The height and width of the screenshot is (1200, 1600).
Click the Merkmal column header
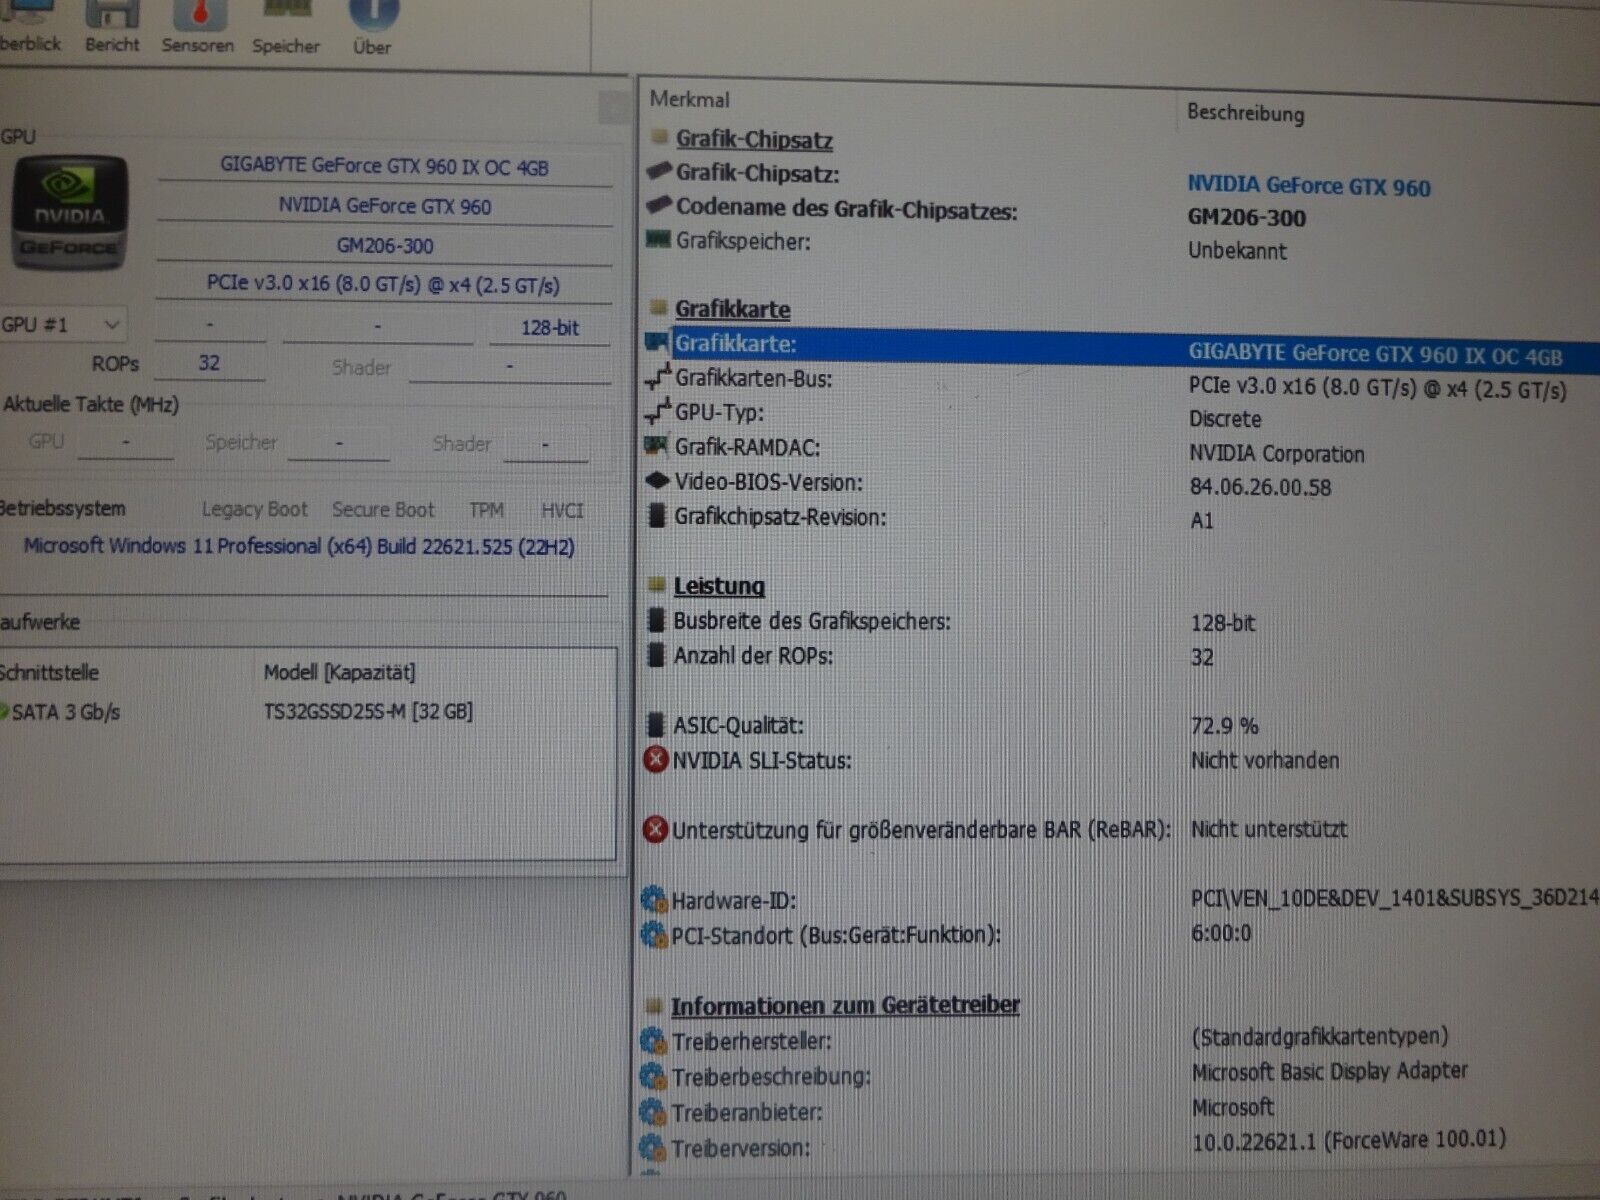click(689, 99)
